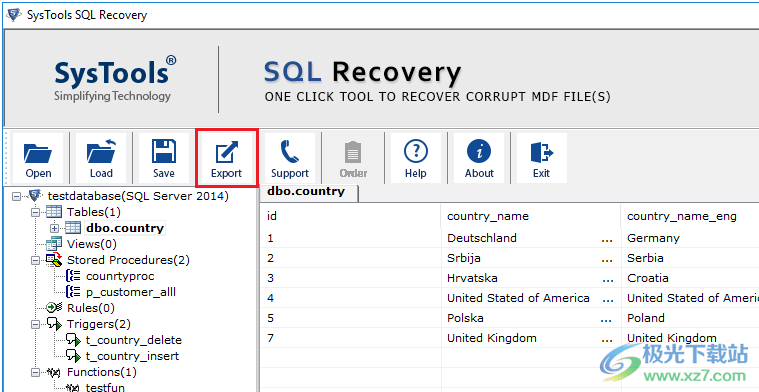The image size is (759, 392).
Task: Click the Srbija cell
Action: pos(531,258)
